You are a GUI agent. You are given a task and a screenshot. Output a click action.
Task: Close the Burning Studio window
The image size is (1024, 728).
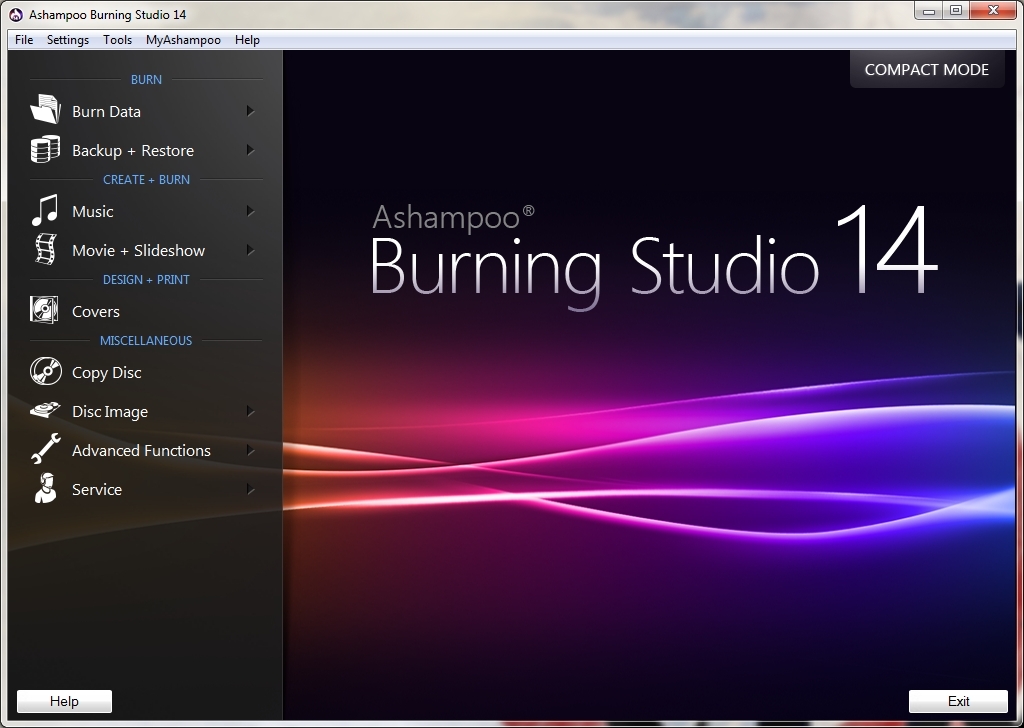[x=993, y=10]
